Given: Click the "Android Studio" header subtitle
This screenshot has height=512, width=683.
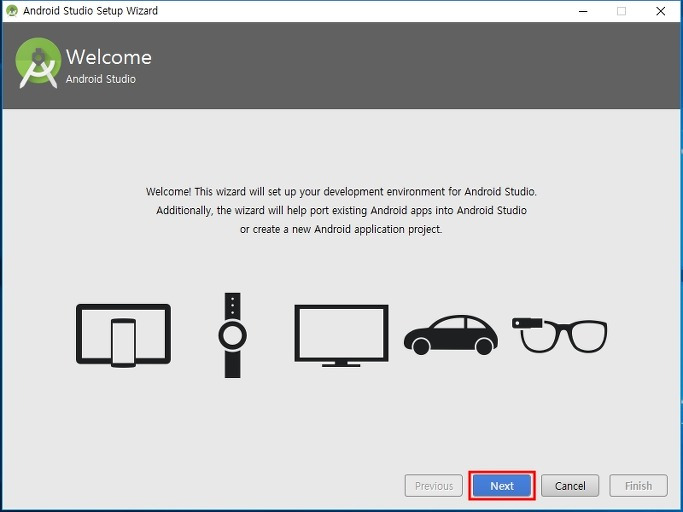Looking at the screenshot, I should [x=101, y=79].
